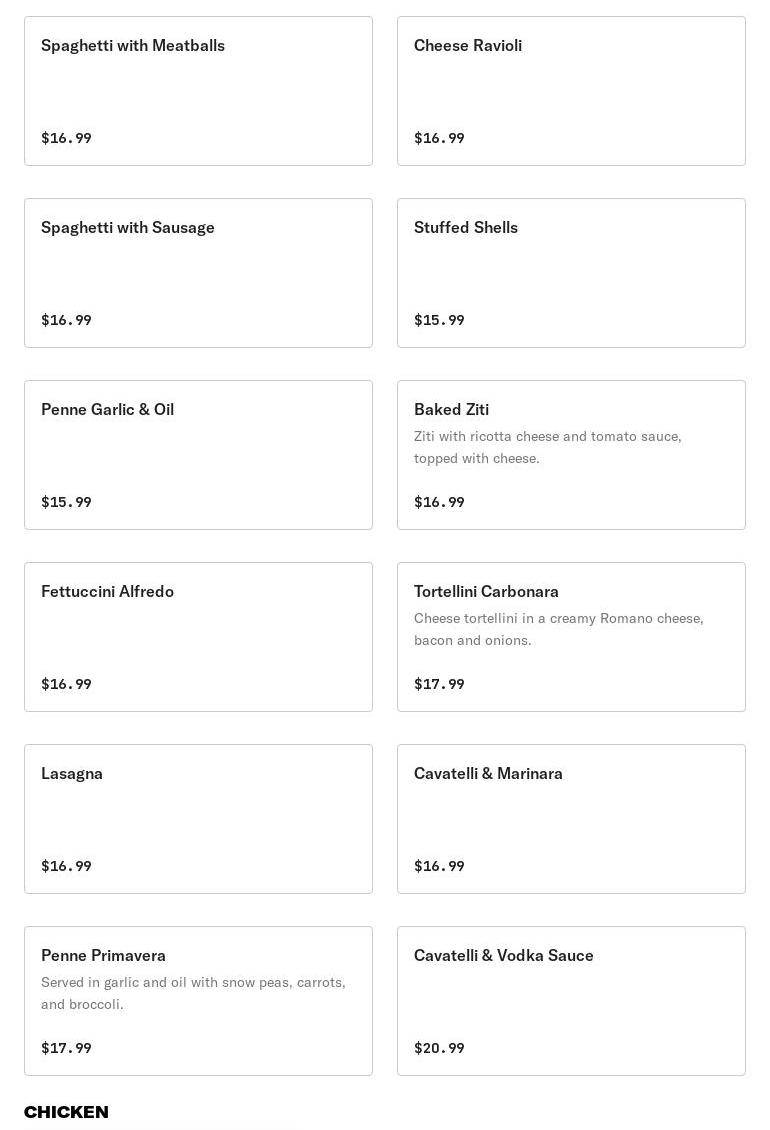
Task: Open the Tortellini Carbonara title
Action: pyautogui.click(x=486, y=591)
